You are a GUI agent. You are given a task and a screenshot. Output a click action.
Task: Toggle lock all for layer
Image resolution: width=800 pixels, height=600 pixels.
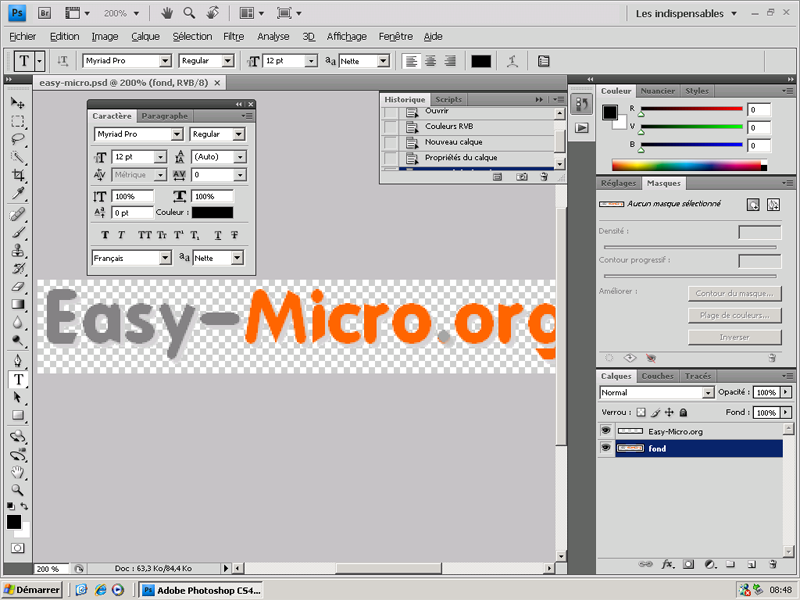click(683, 412)
